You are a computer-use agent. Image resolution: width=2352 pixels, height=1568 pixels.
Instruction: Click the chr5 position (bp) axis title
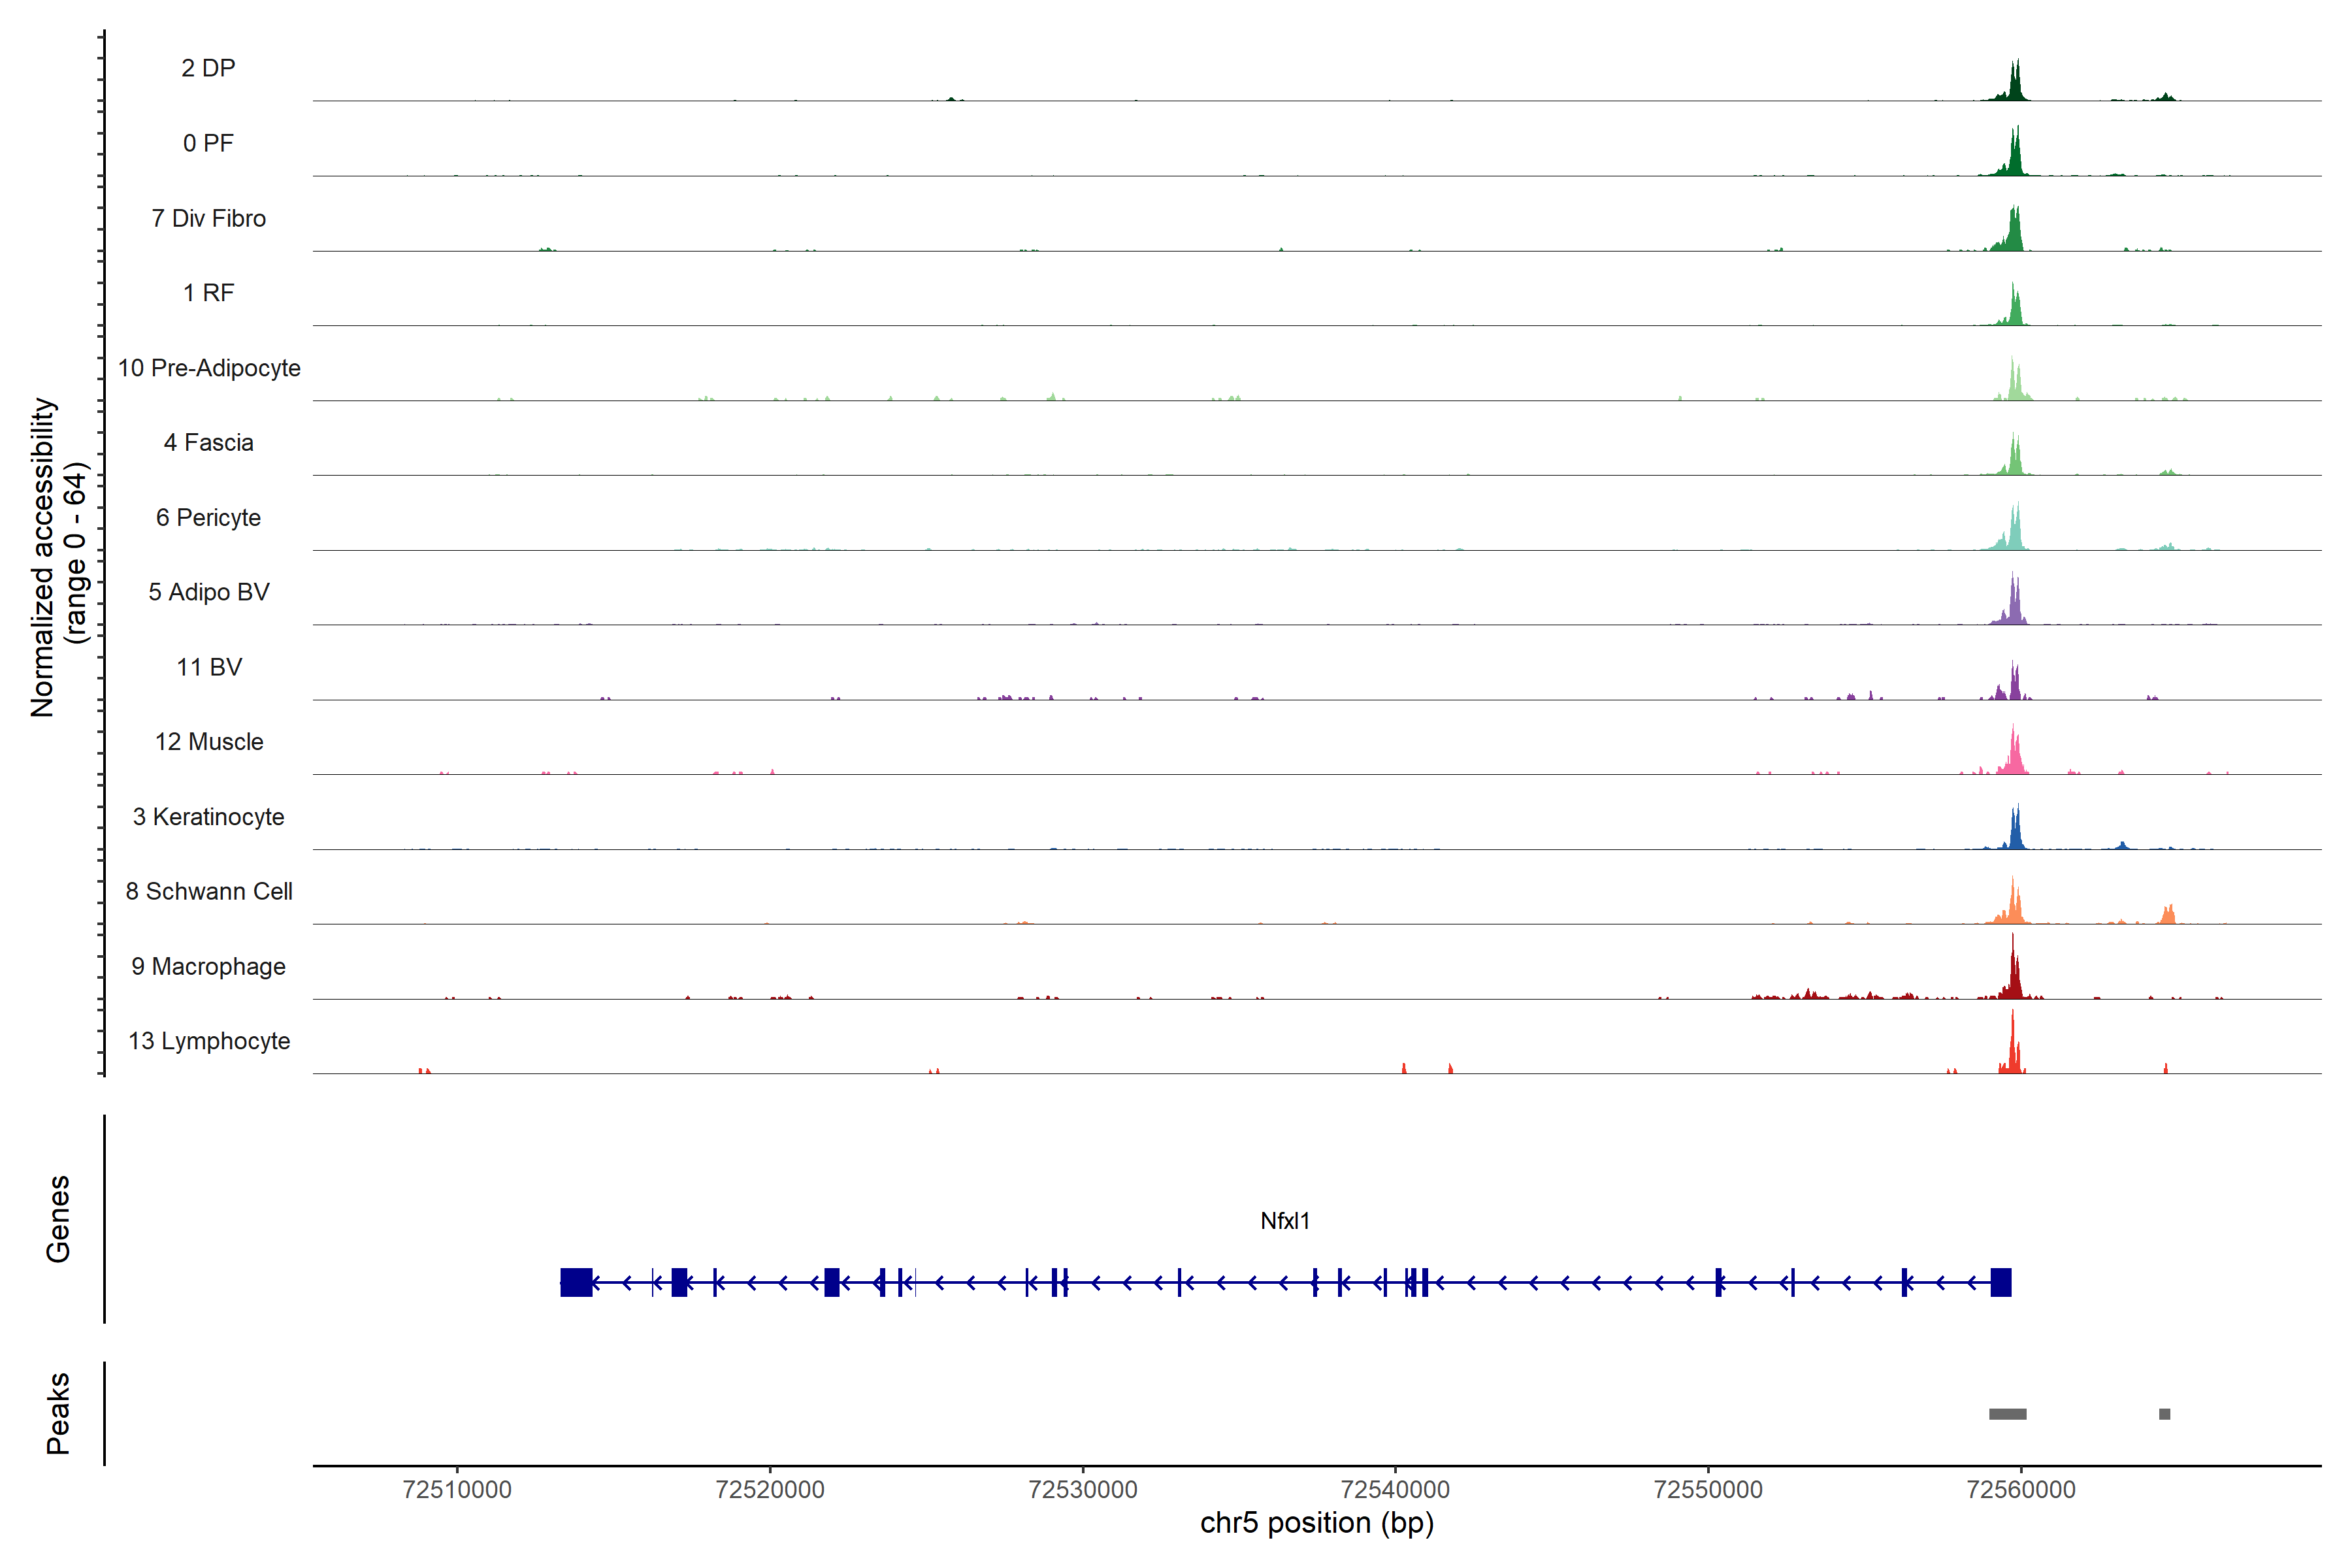tap(1316, 1523)
